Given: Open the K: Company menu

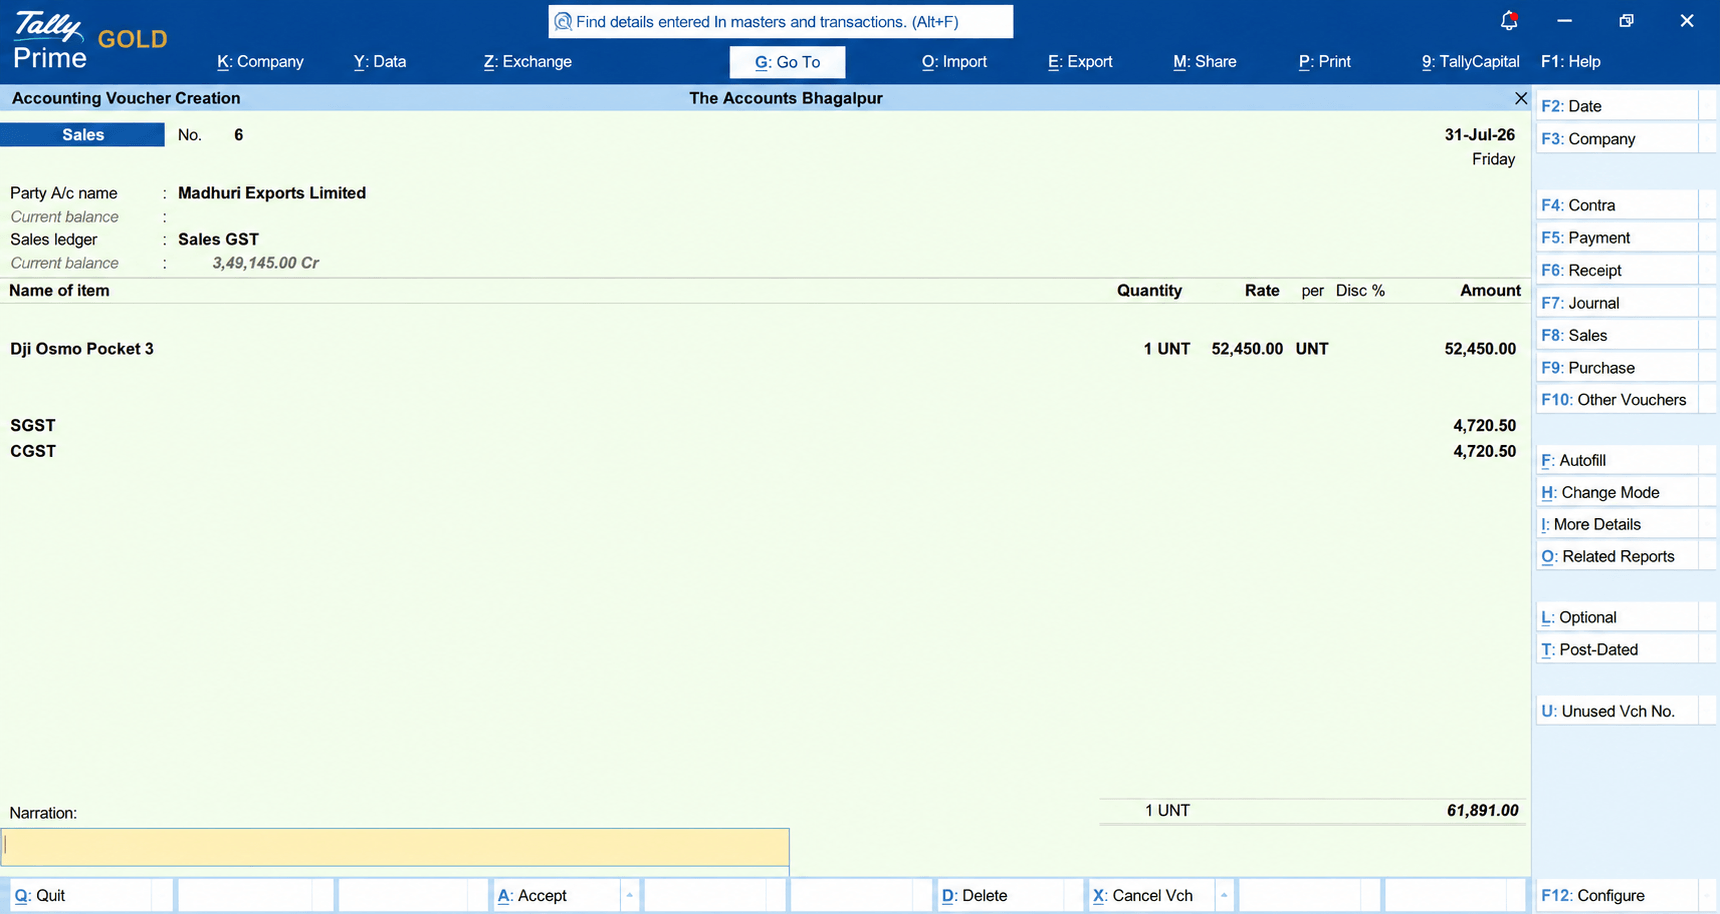Looking at the screenshot, I should coord(260,62).
